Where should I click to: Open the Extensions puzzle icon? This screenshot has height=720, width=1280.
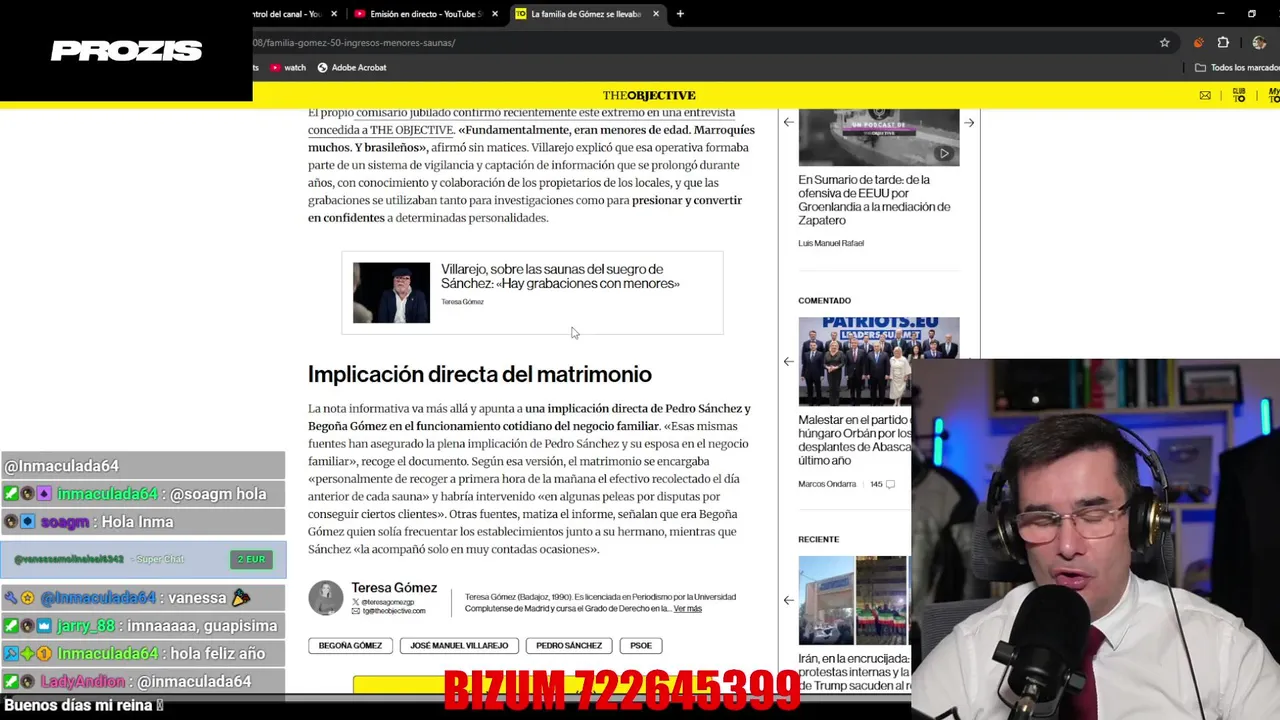coord(1223,43)
